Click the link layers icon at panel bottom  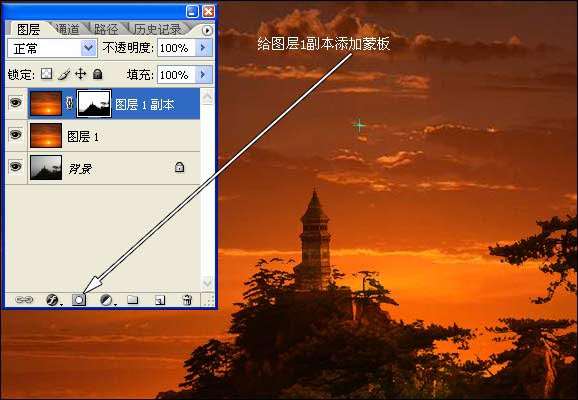tap(24, 300)
